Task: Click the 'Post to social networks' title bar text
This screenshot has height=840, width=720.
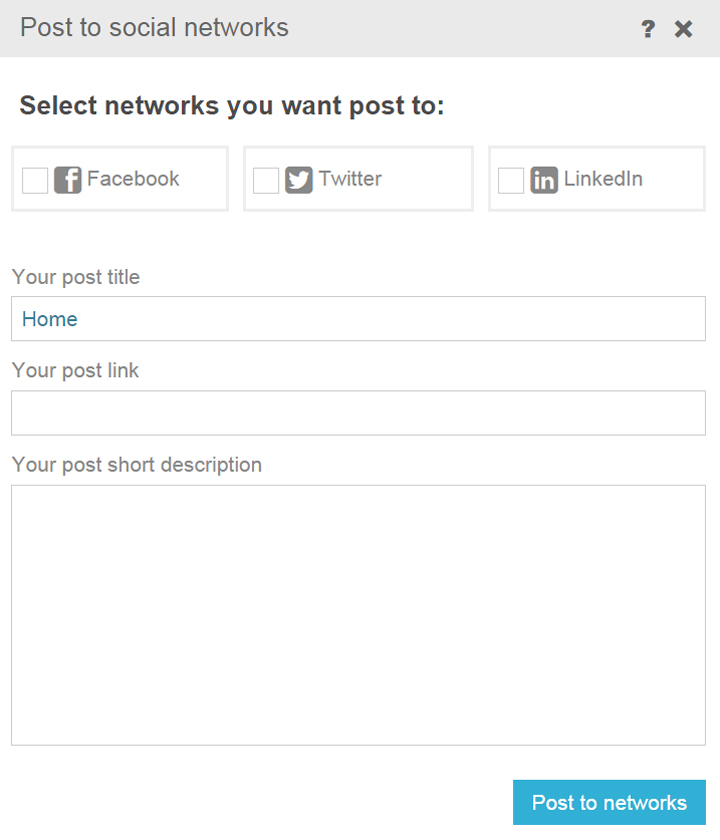Action: click(155, 28)
